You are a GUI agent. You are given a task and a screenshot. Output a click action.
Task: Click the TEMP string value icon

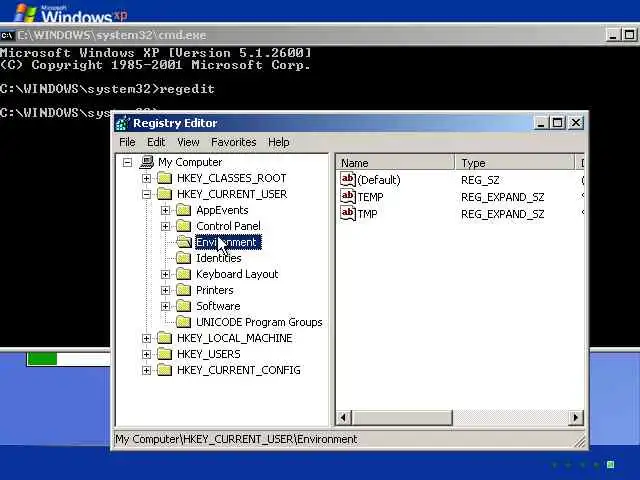tap(348, 196)
